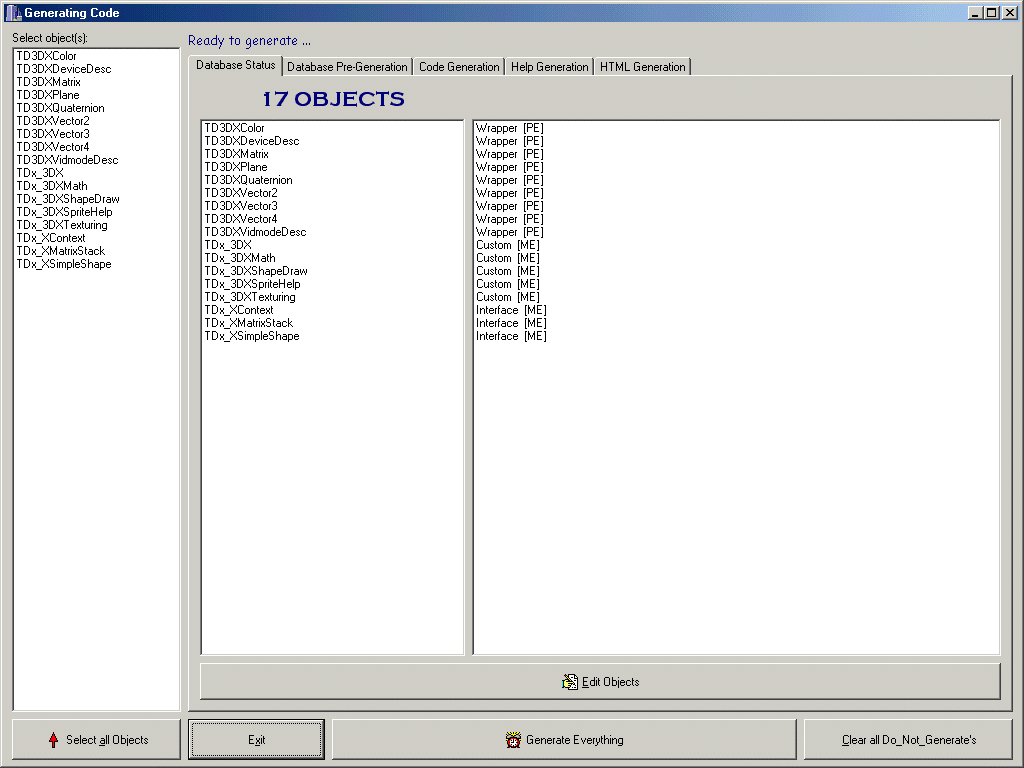Image resolution: width=1024 pixels, height=768 pixels.
Task: Click the Wrapper [PE] entry for TD3DXColor
Action: coord(509,128)
